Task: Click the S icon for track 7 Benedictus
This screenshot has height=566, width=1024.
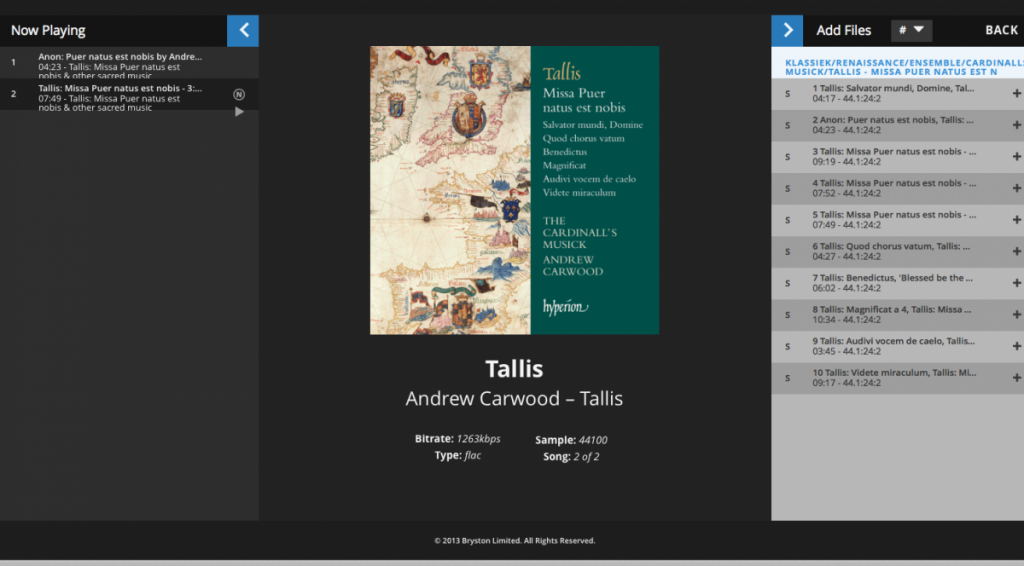Action: pyautogui.click(x=788, y=283)
